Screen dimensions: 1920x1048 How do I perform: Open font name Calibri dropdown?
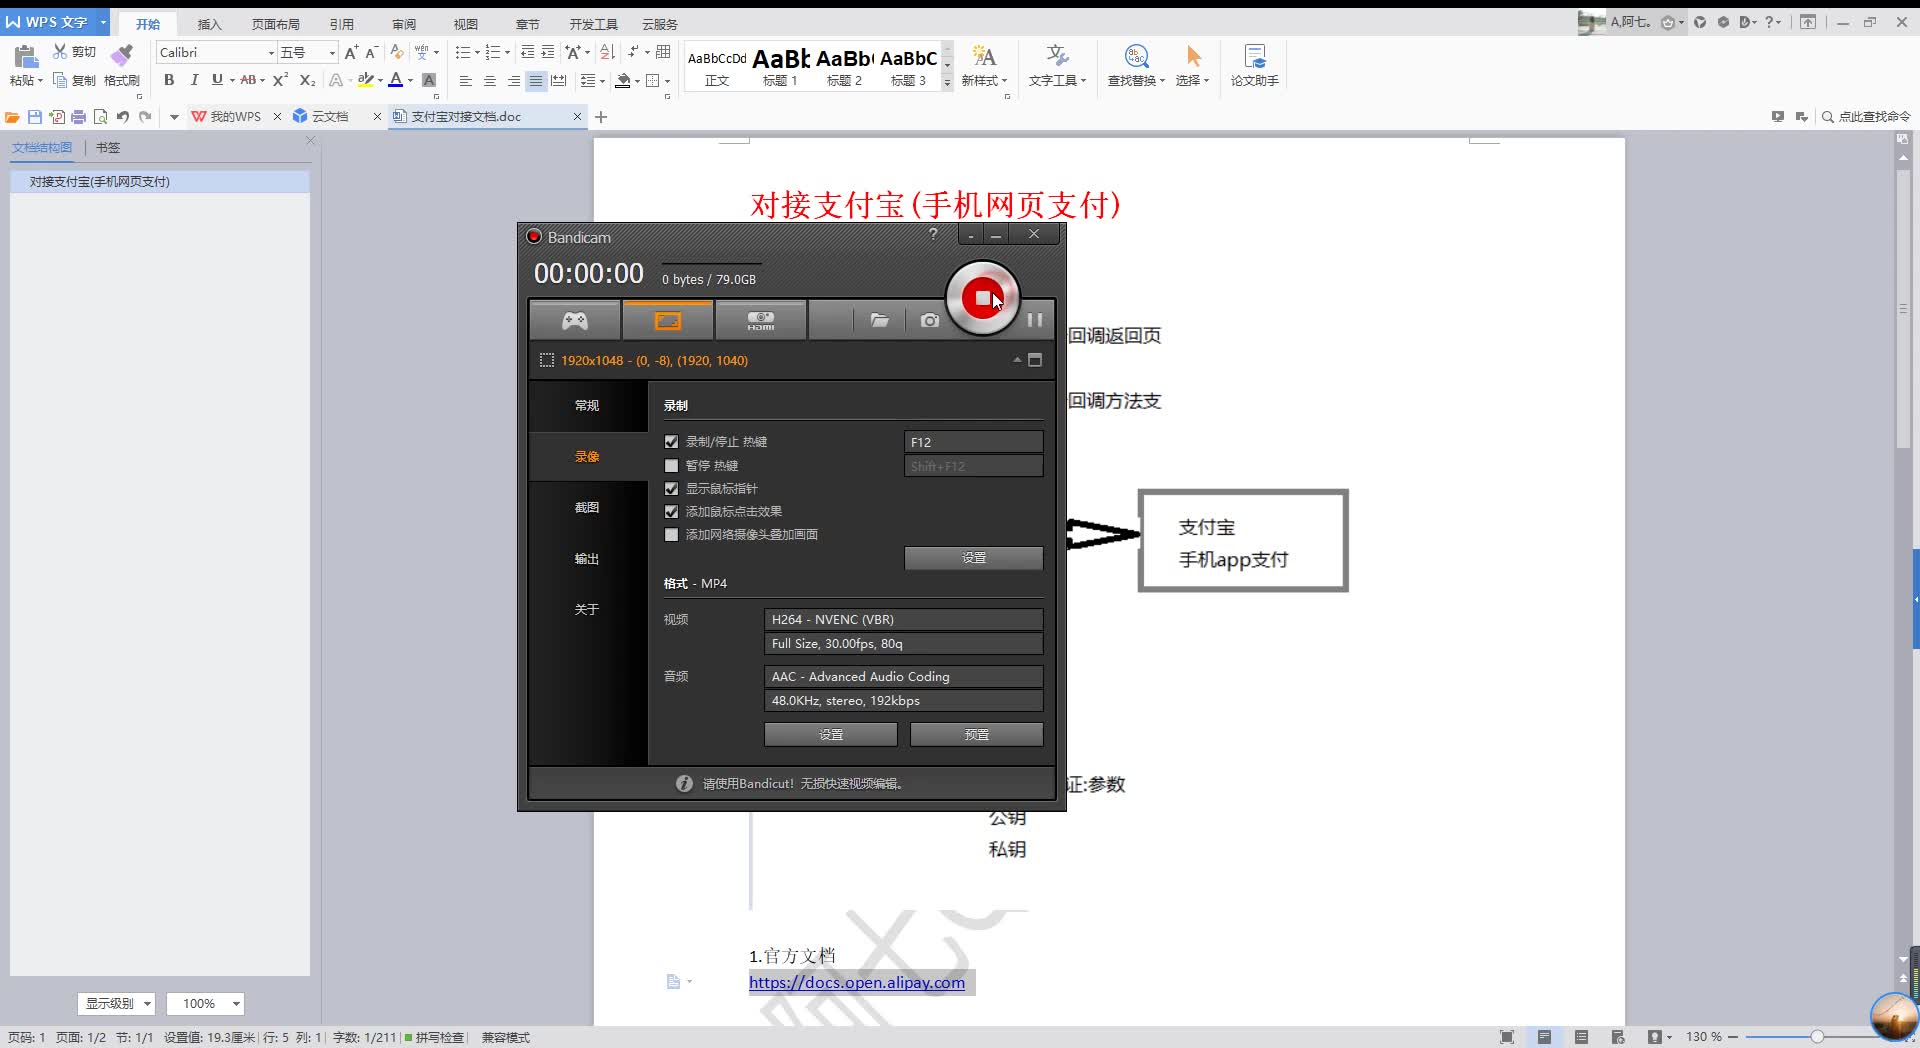pyautogui.click(x=270, y=52)
